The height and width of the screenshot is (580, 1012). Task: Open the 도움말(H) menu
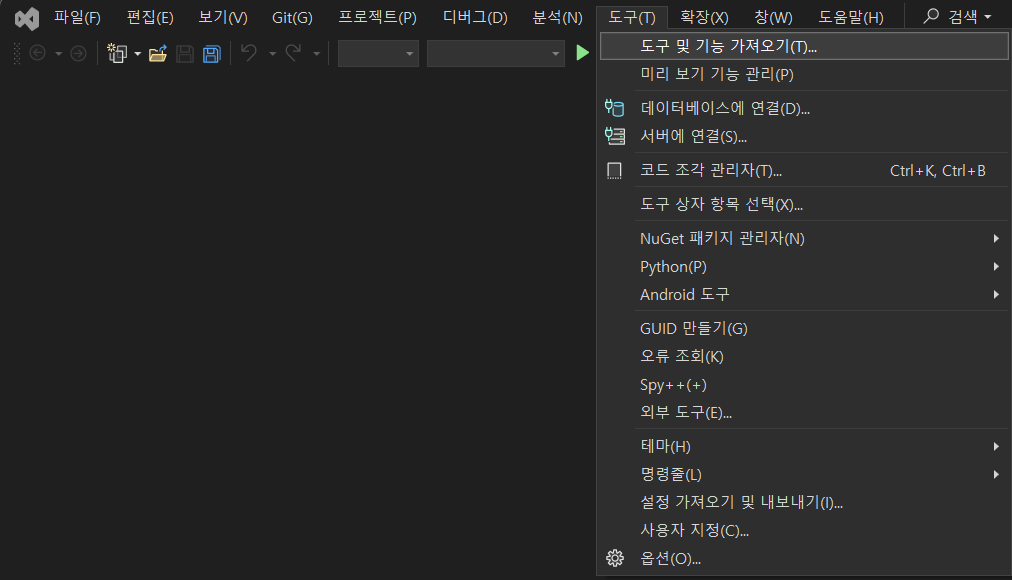pos(851,17)
